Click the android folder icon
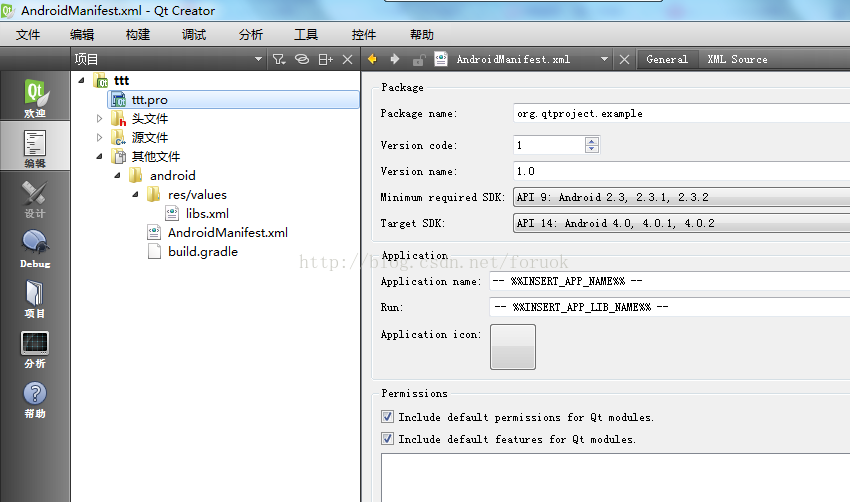Image resolution: width=850 pixels, height=502 pixels. click(x=136, y=175)
